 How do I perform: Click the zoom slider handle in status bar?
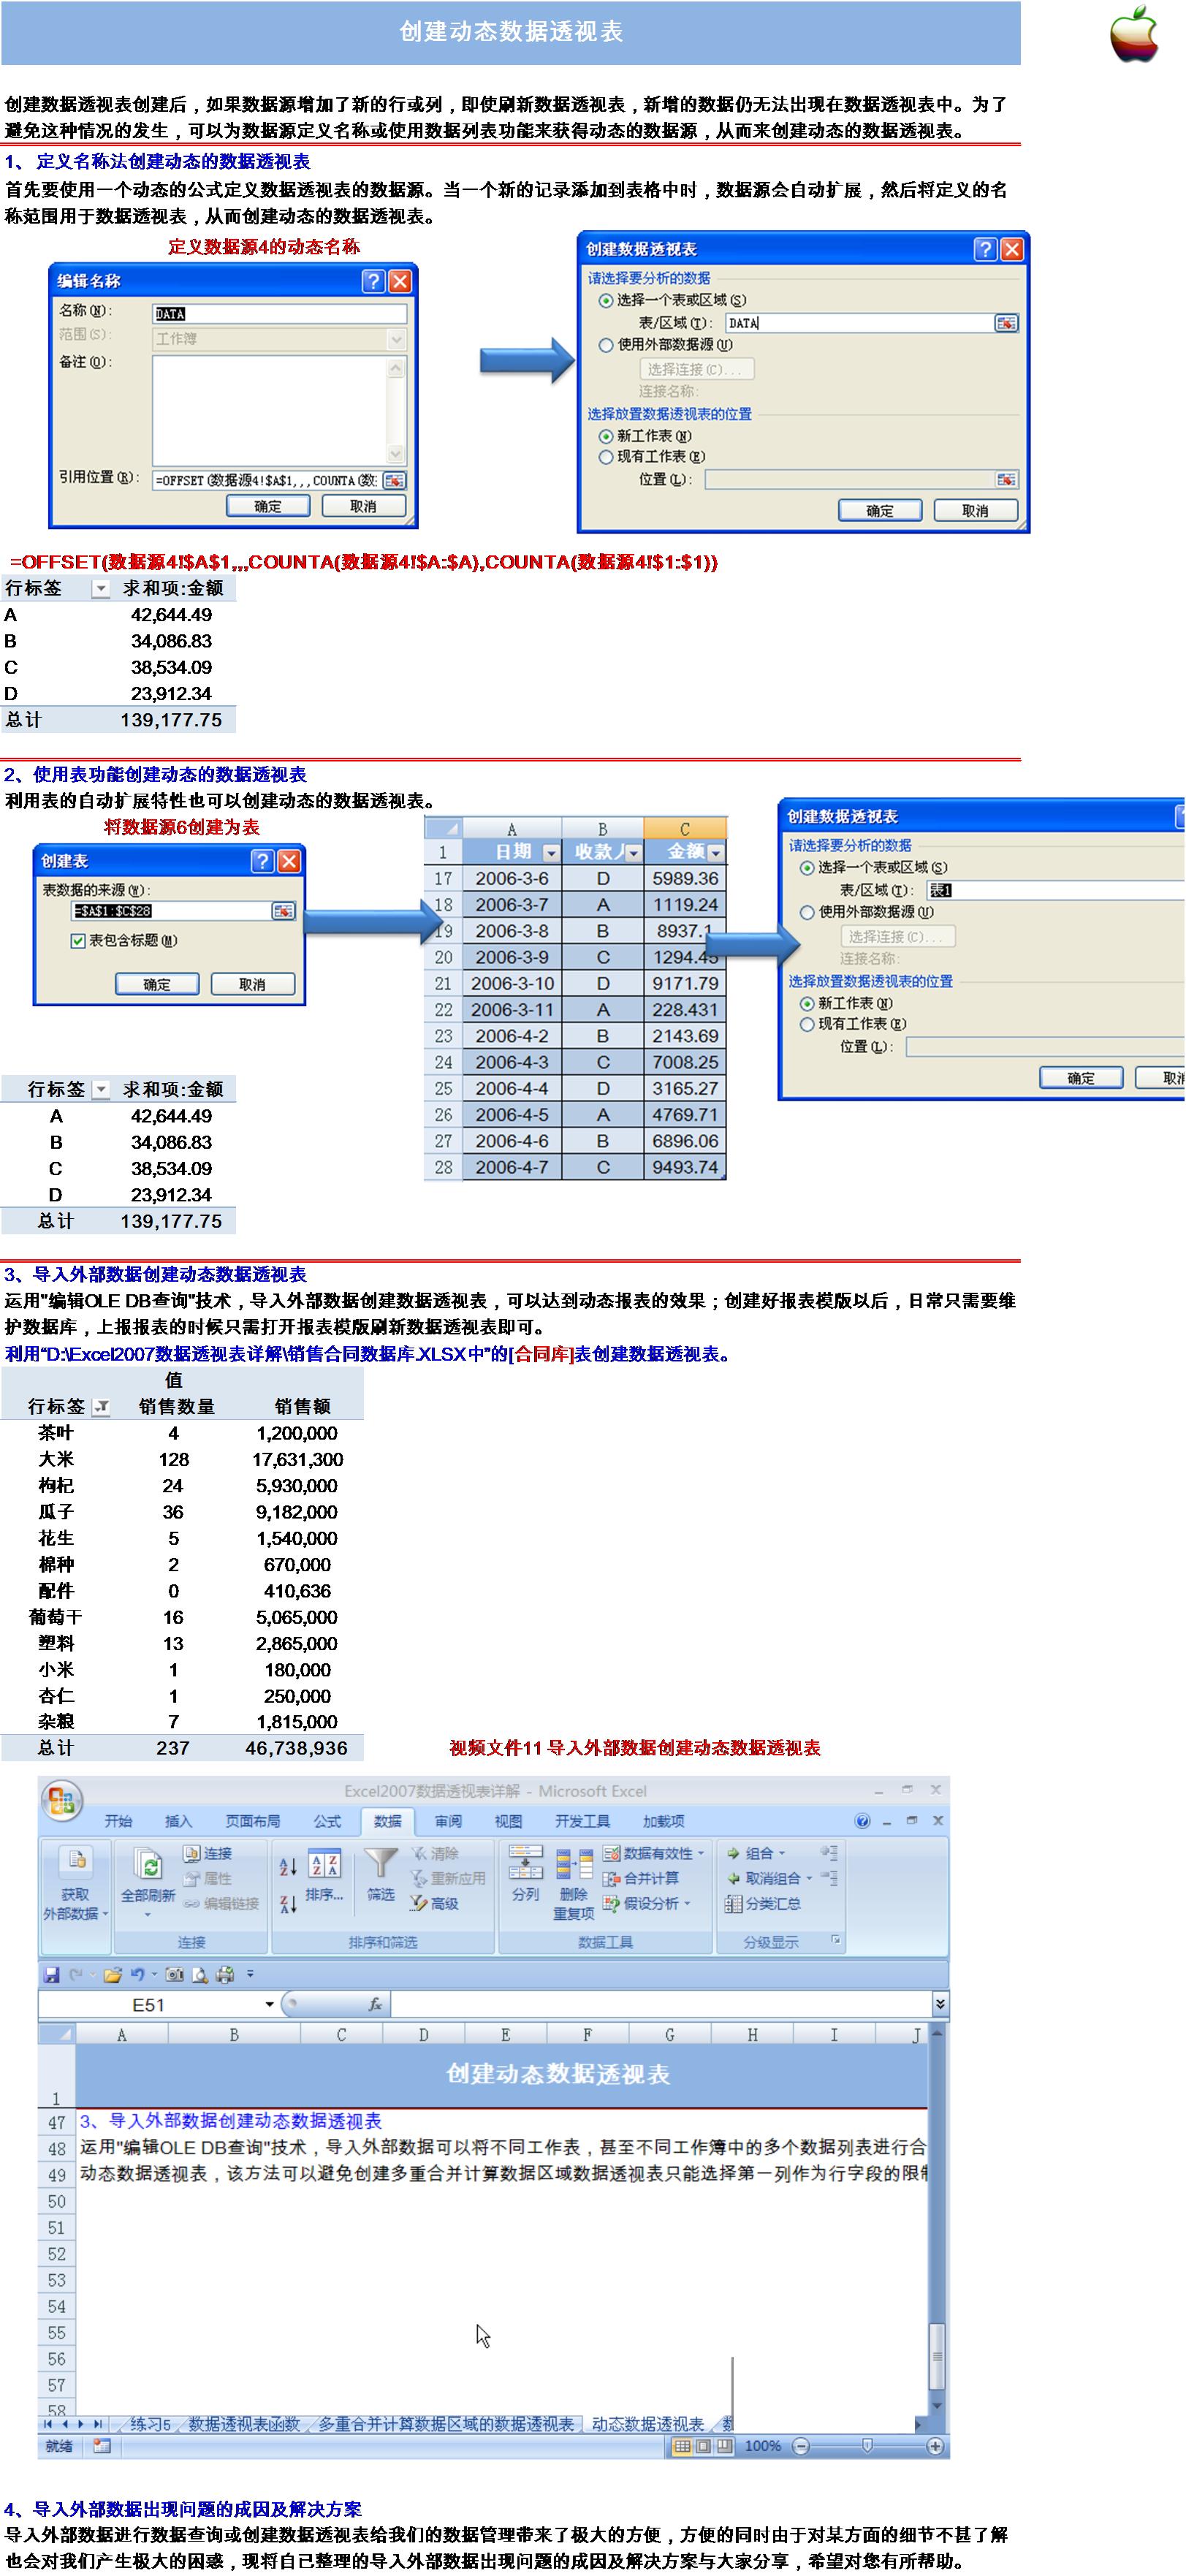click(x=867, y=2445)
